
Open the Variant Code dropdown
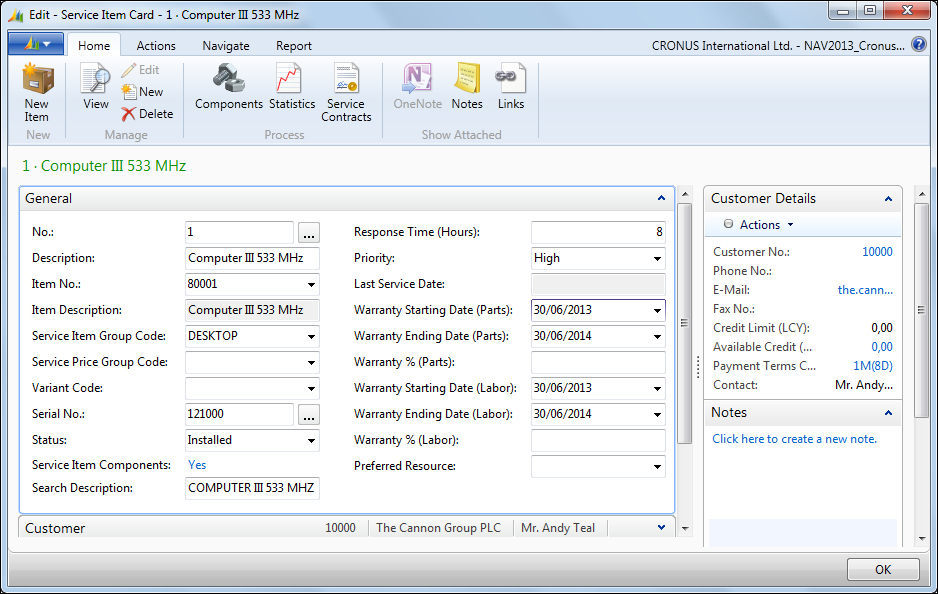click(311, 389)
